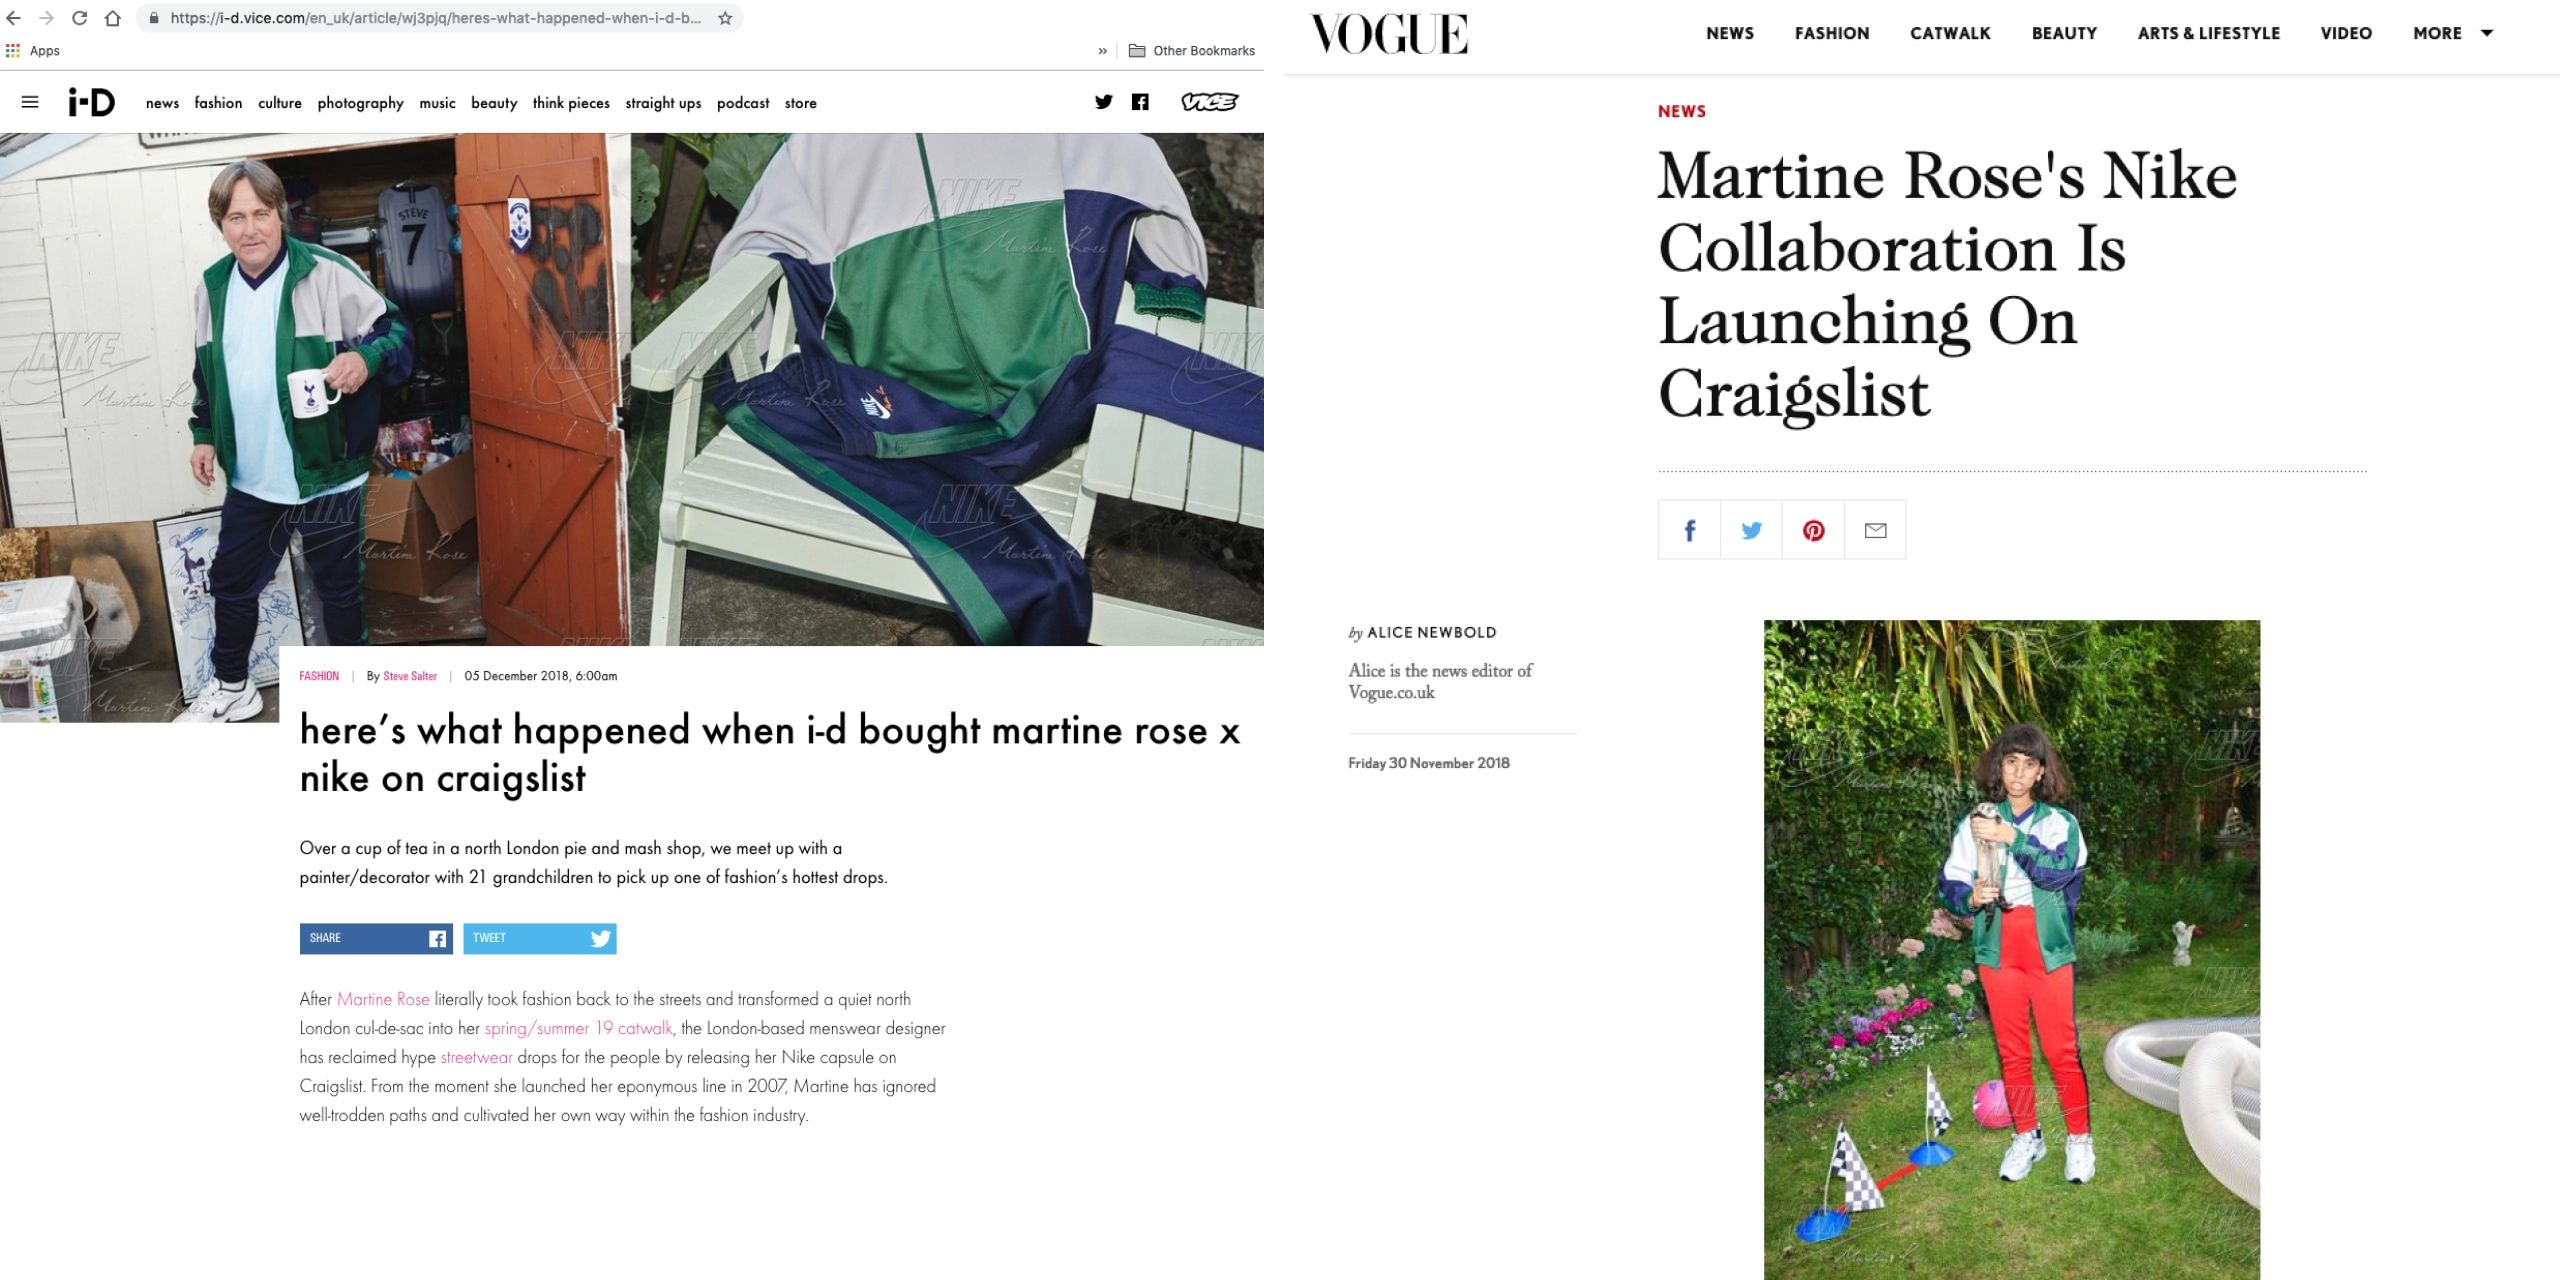Go to browser home page icon
Screen dimensions: 2560x1280
point(113,18)
